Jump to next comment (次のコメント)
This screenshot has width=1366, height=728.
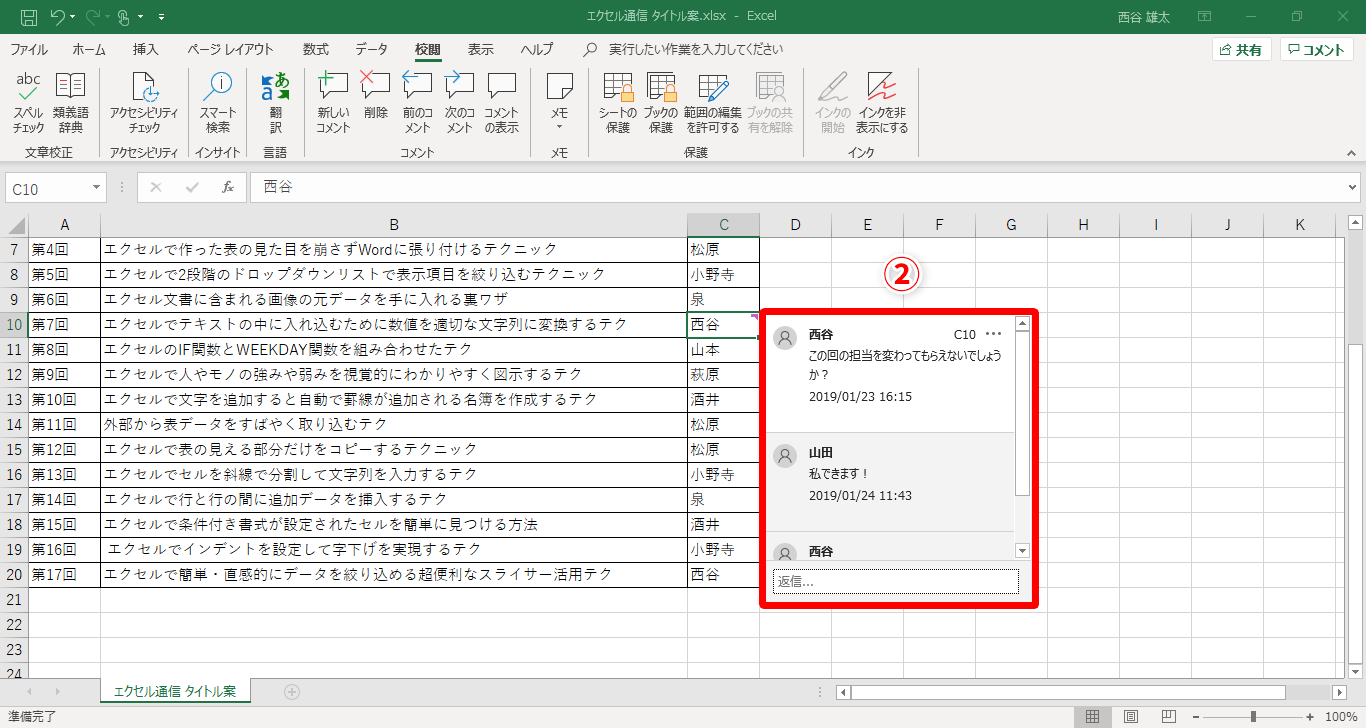point(459,103)
